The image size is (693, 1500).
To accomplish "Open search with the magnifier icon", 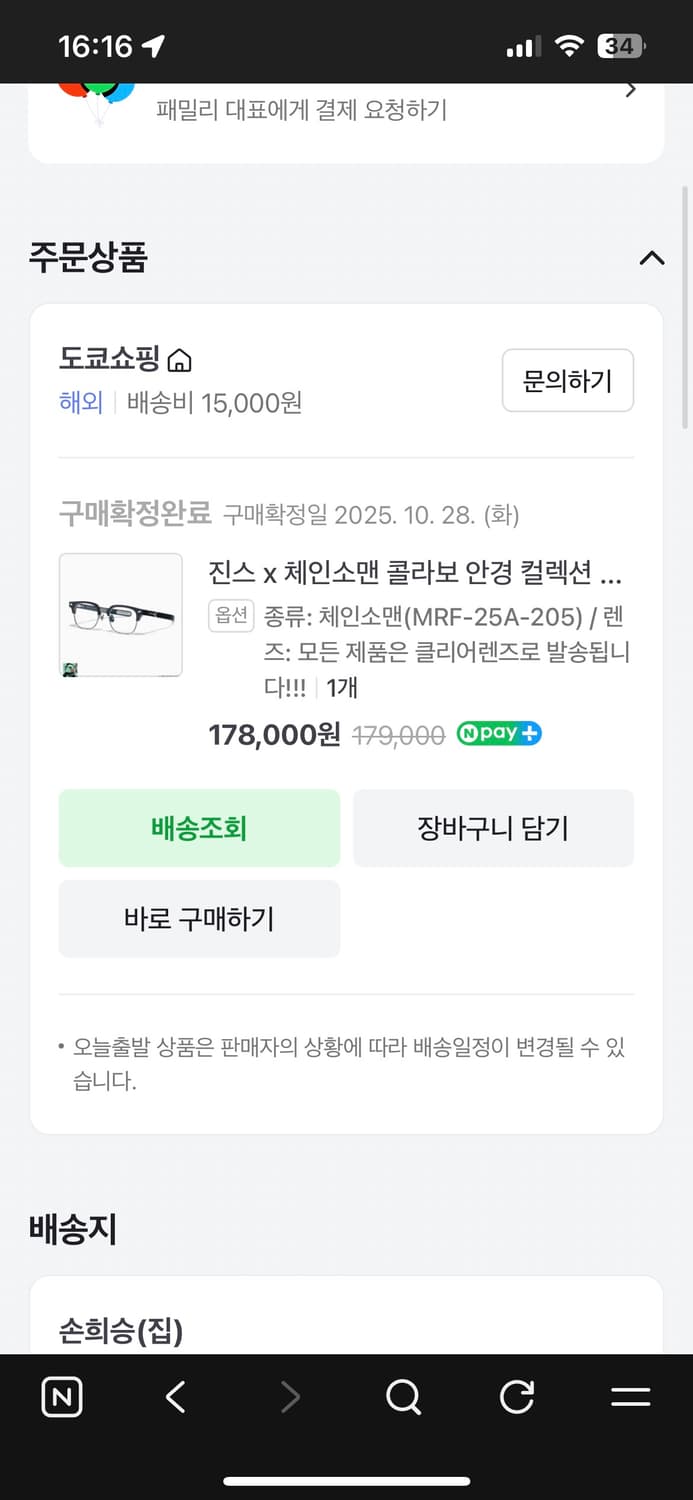I will pos(402,1397).
